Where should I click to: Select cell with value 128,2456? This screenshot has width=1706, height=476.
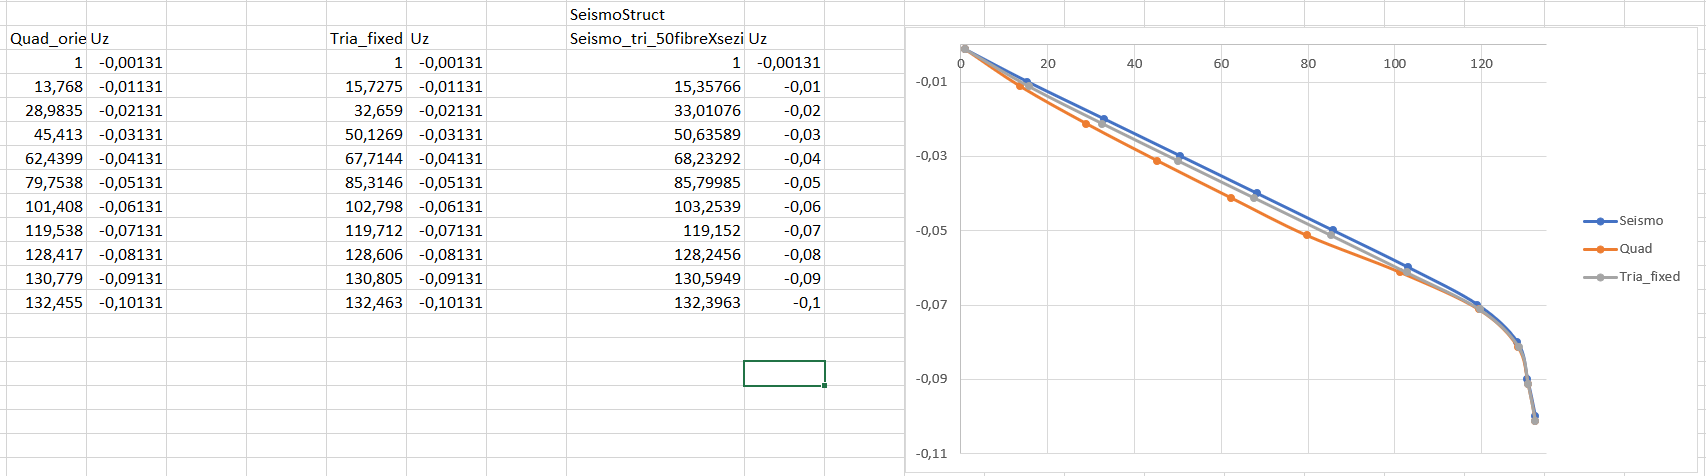coord(656,254)
